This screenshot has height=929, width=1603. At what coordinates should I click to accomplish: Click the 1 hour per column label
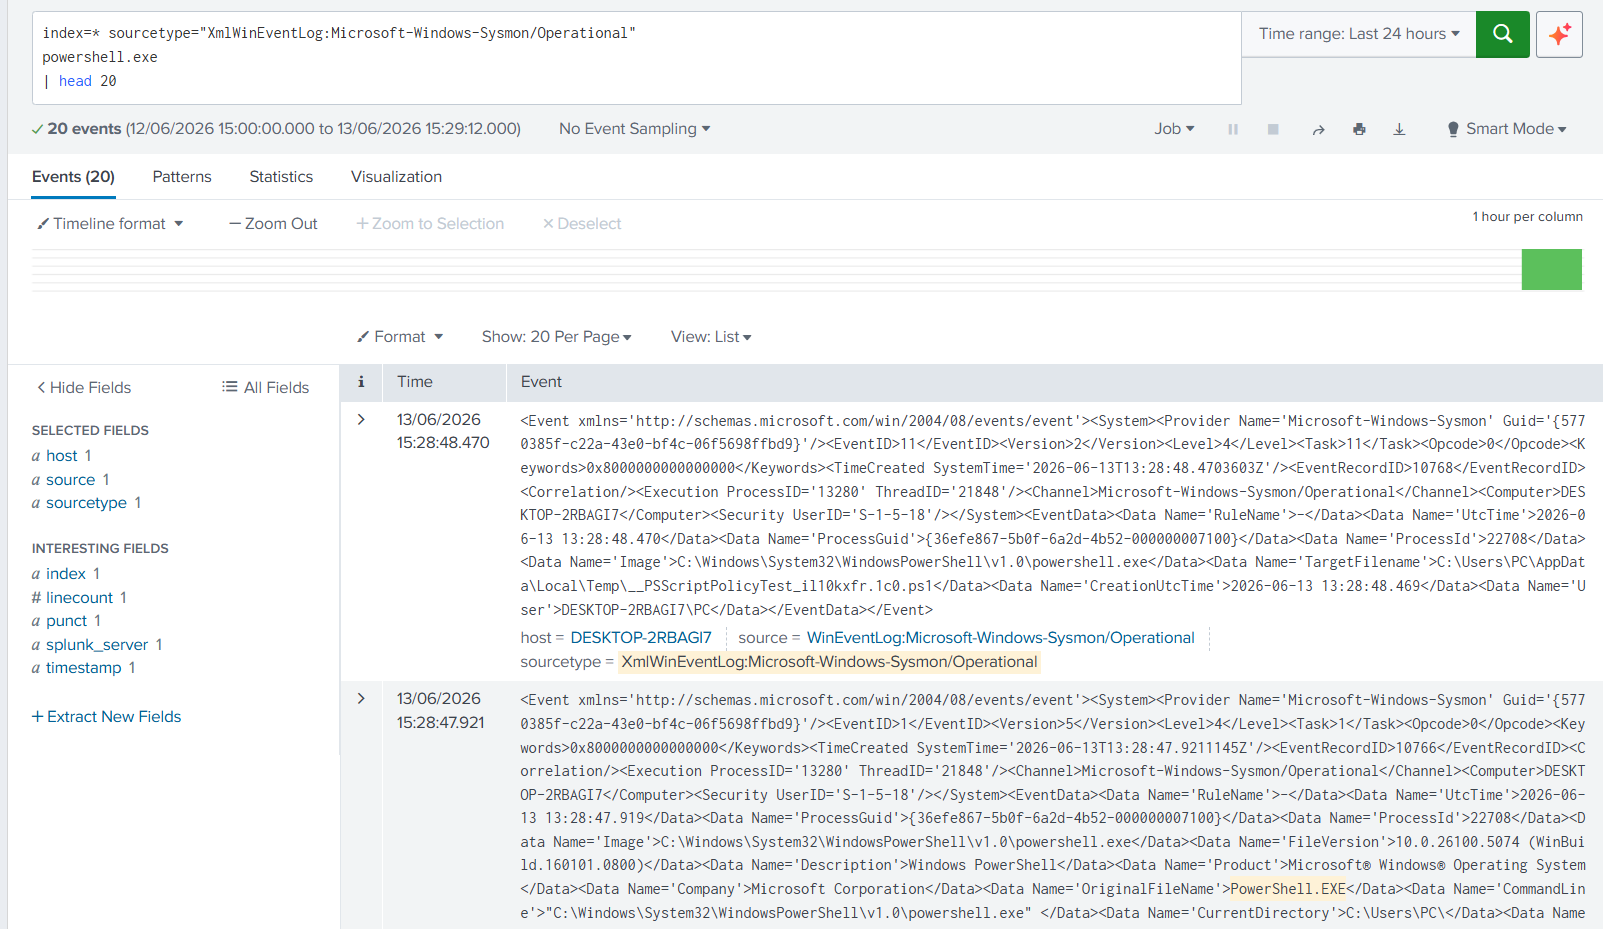click(x=1527, y=217)
